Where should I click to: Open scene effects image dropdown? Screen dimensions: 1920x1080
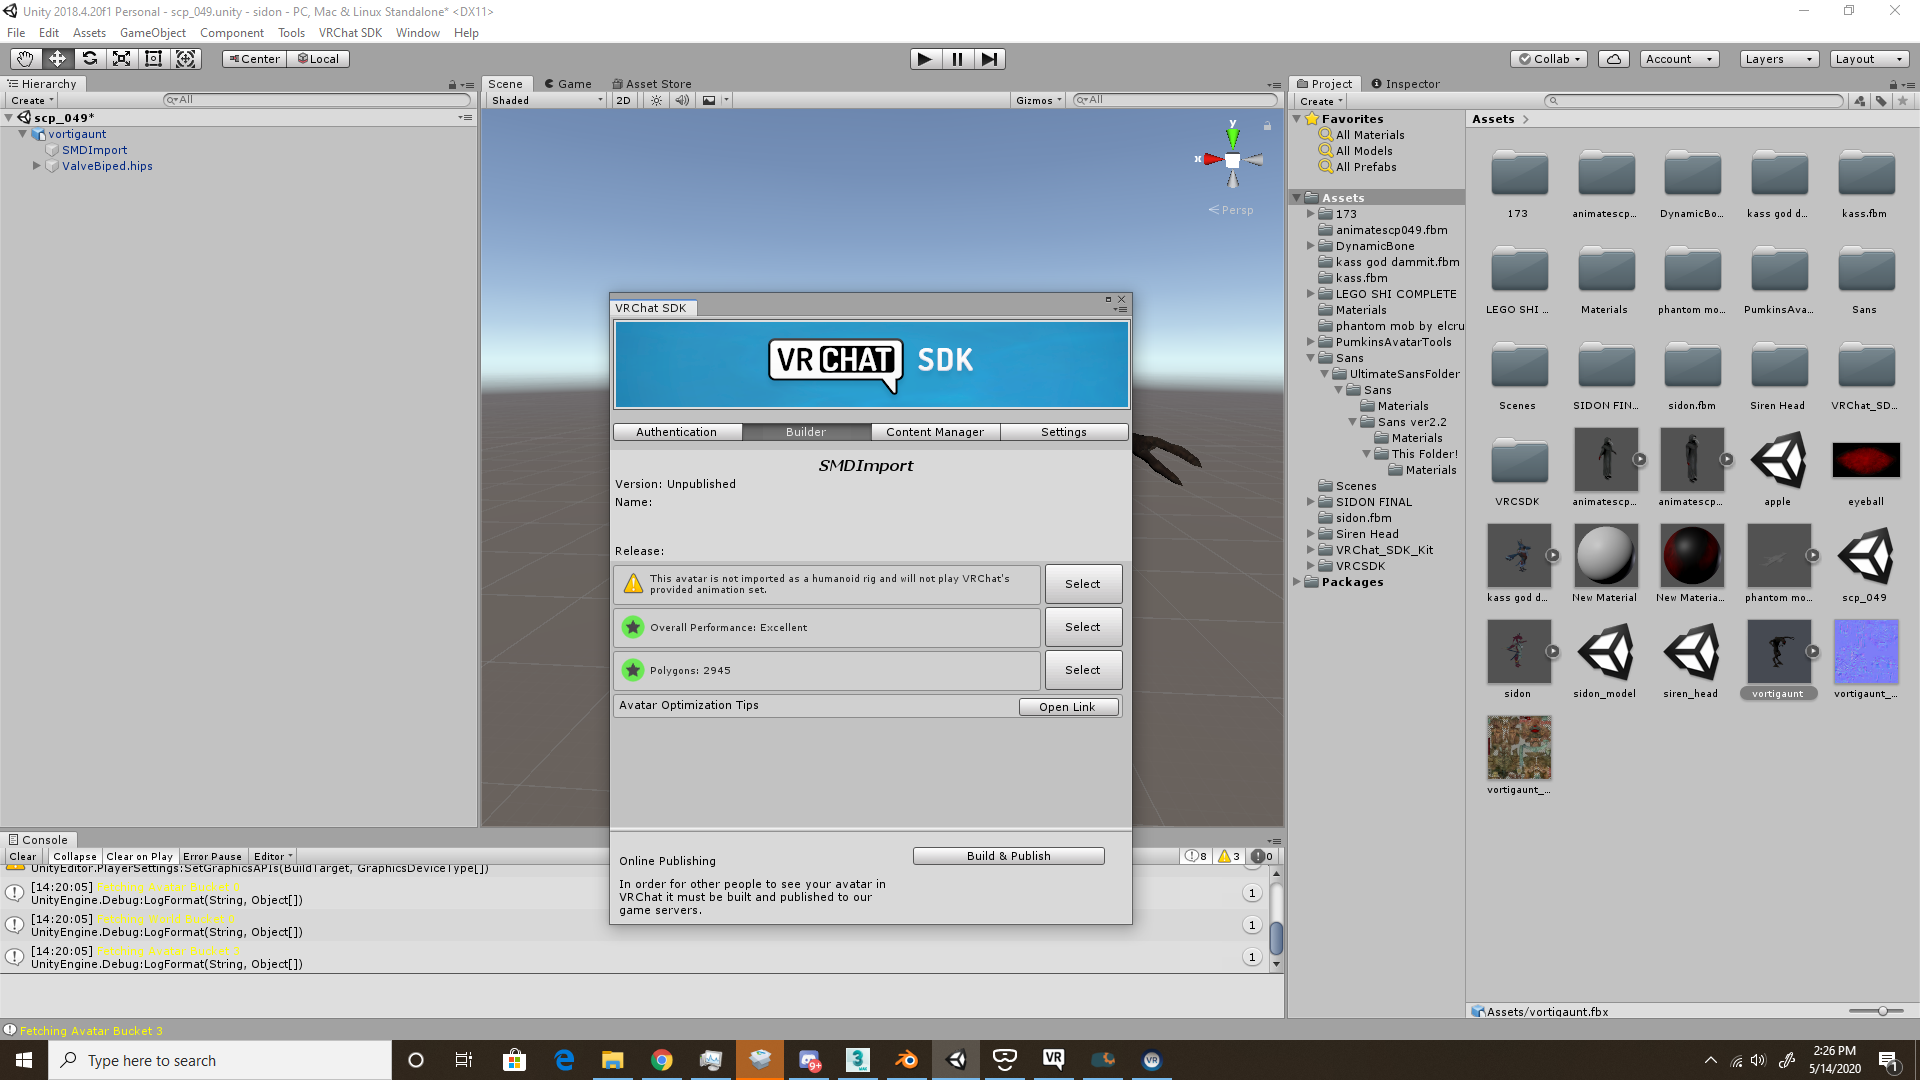(714, 100)
